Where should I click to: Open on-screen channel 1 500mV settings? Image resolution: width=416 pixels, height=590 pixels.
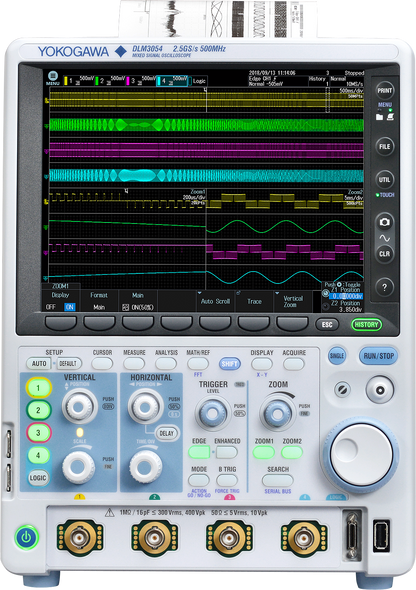click(78, 81)
